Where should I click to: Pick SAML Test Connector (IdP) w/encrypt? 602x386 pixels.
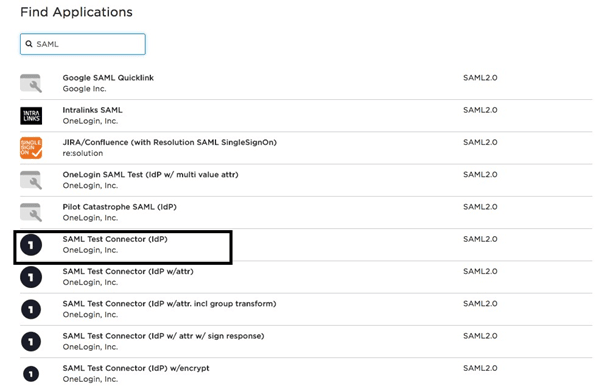(x=136, y=368)
